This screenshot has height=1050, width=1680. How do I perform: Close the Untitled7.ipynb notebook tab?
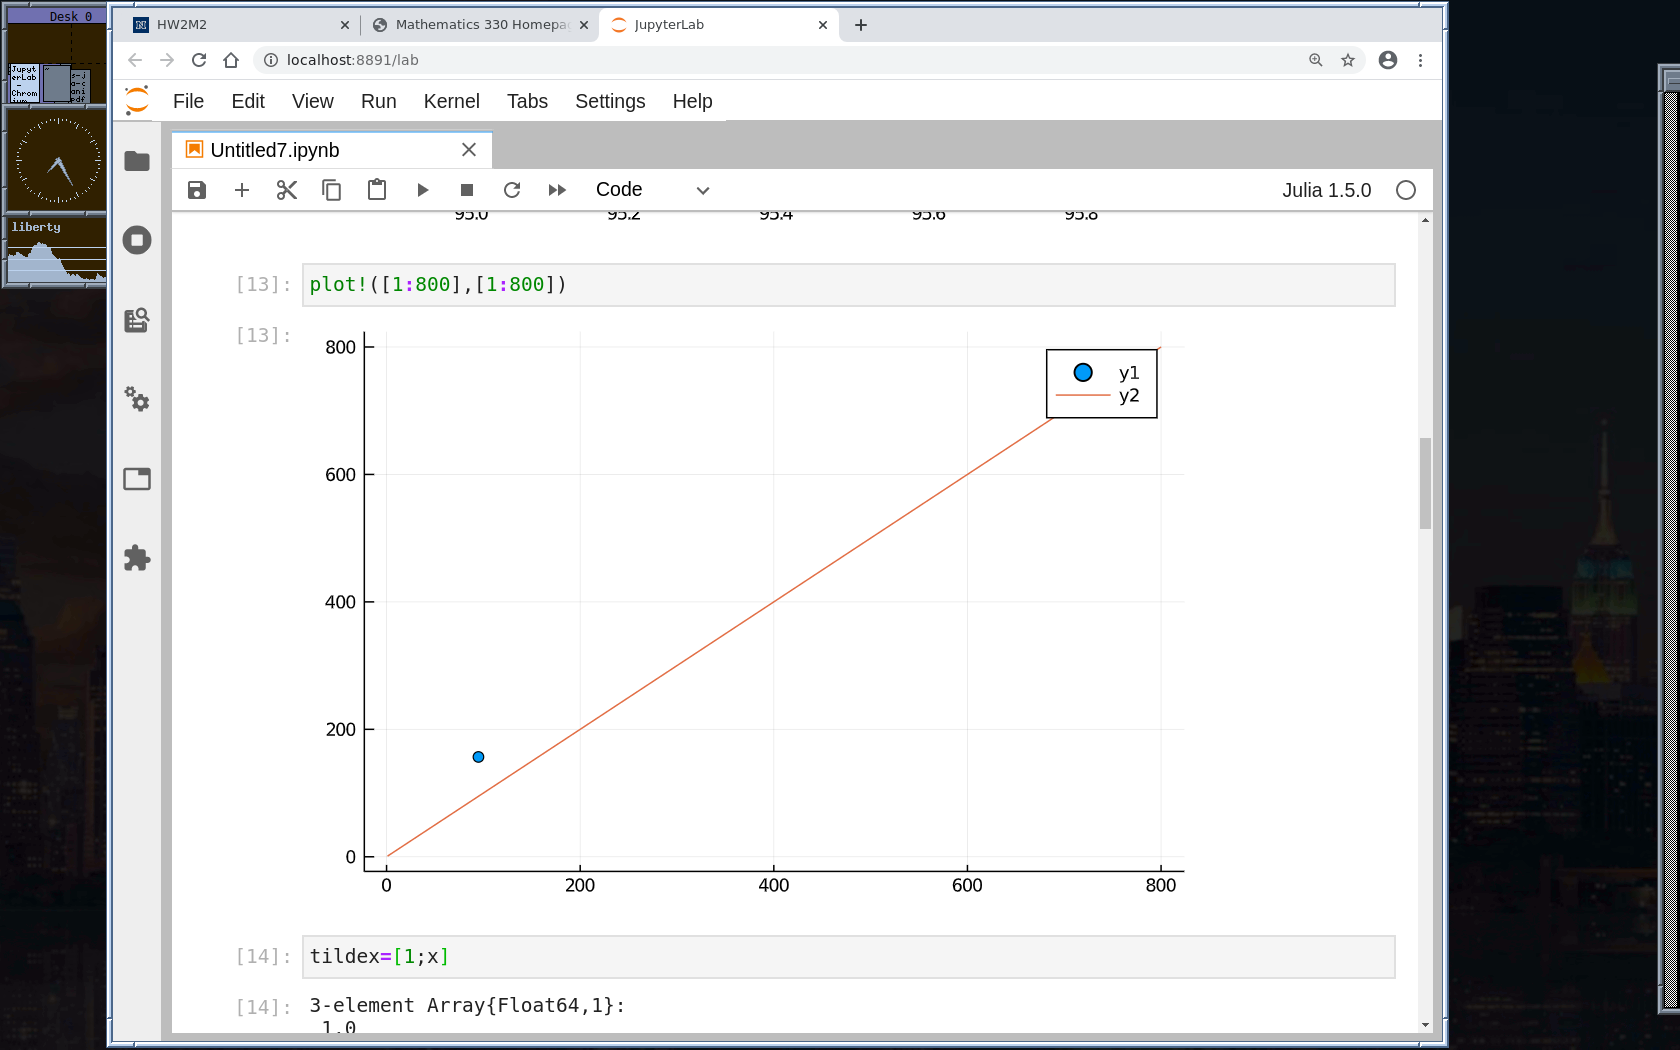469,150
